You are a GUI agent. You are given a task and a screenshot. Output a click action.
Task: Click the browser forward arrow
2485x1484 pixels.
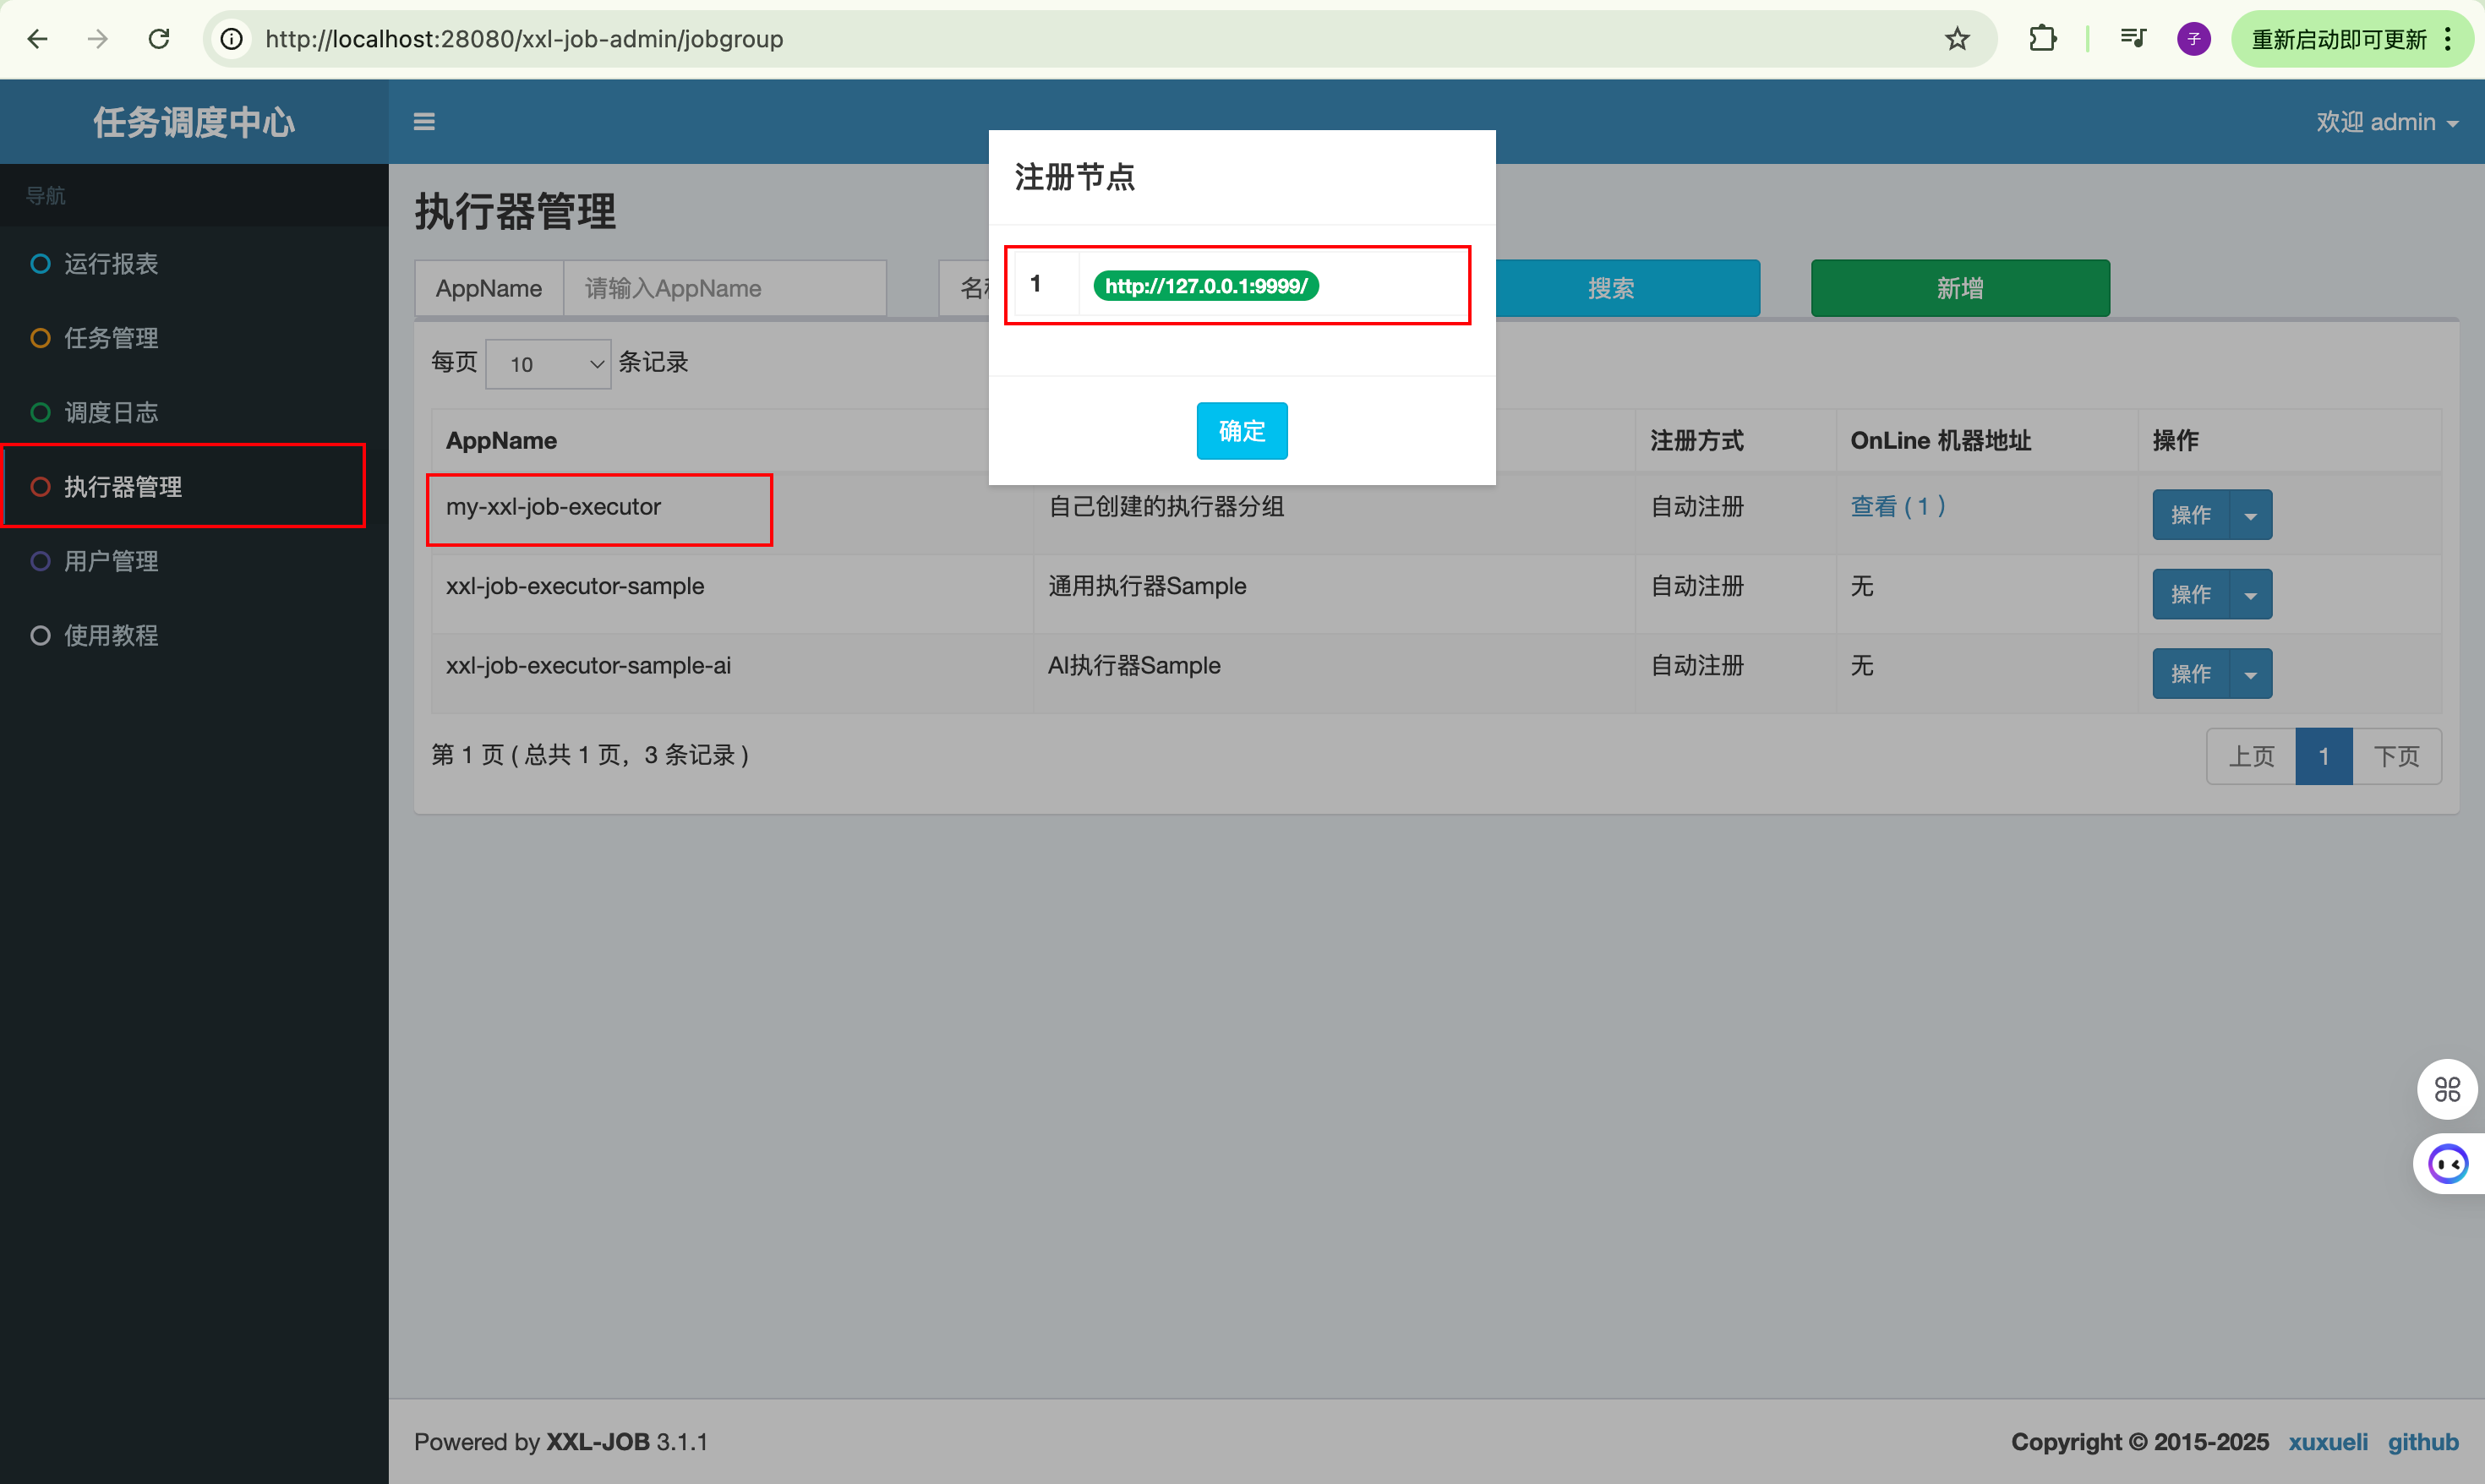pyautogui.click(x=98, y=39)
